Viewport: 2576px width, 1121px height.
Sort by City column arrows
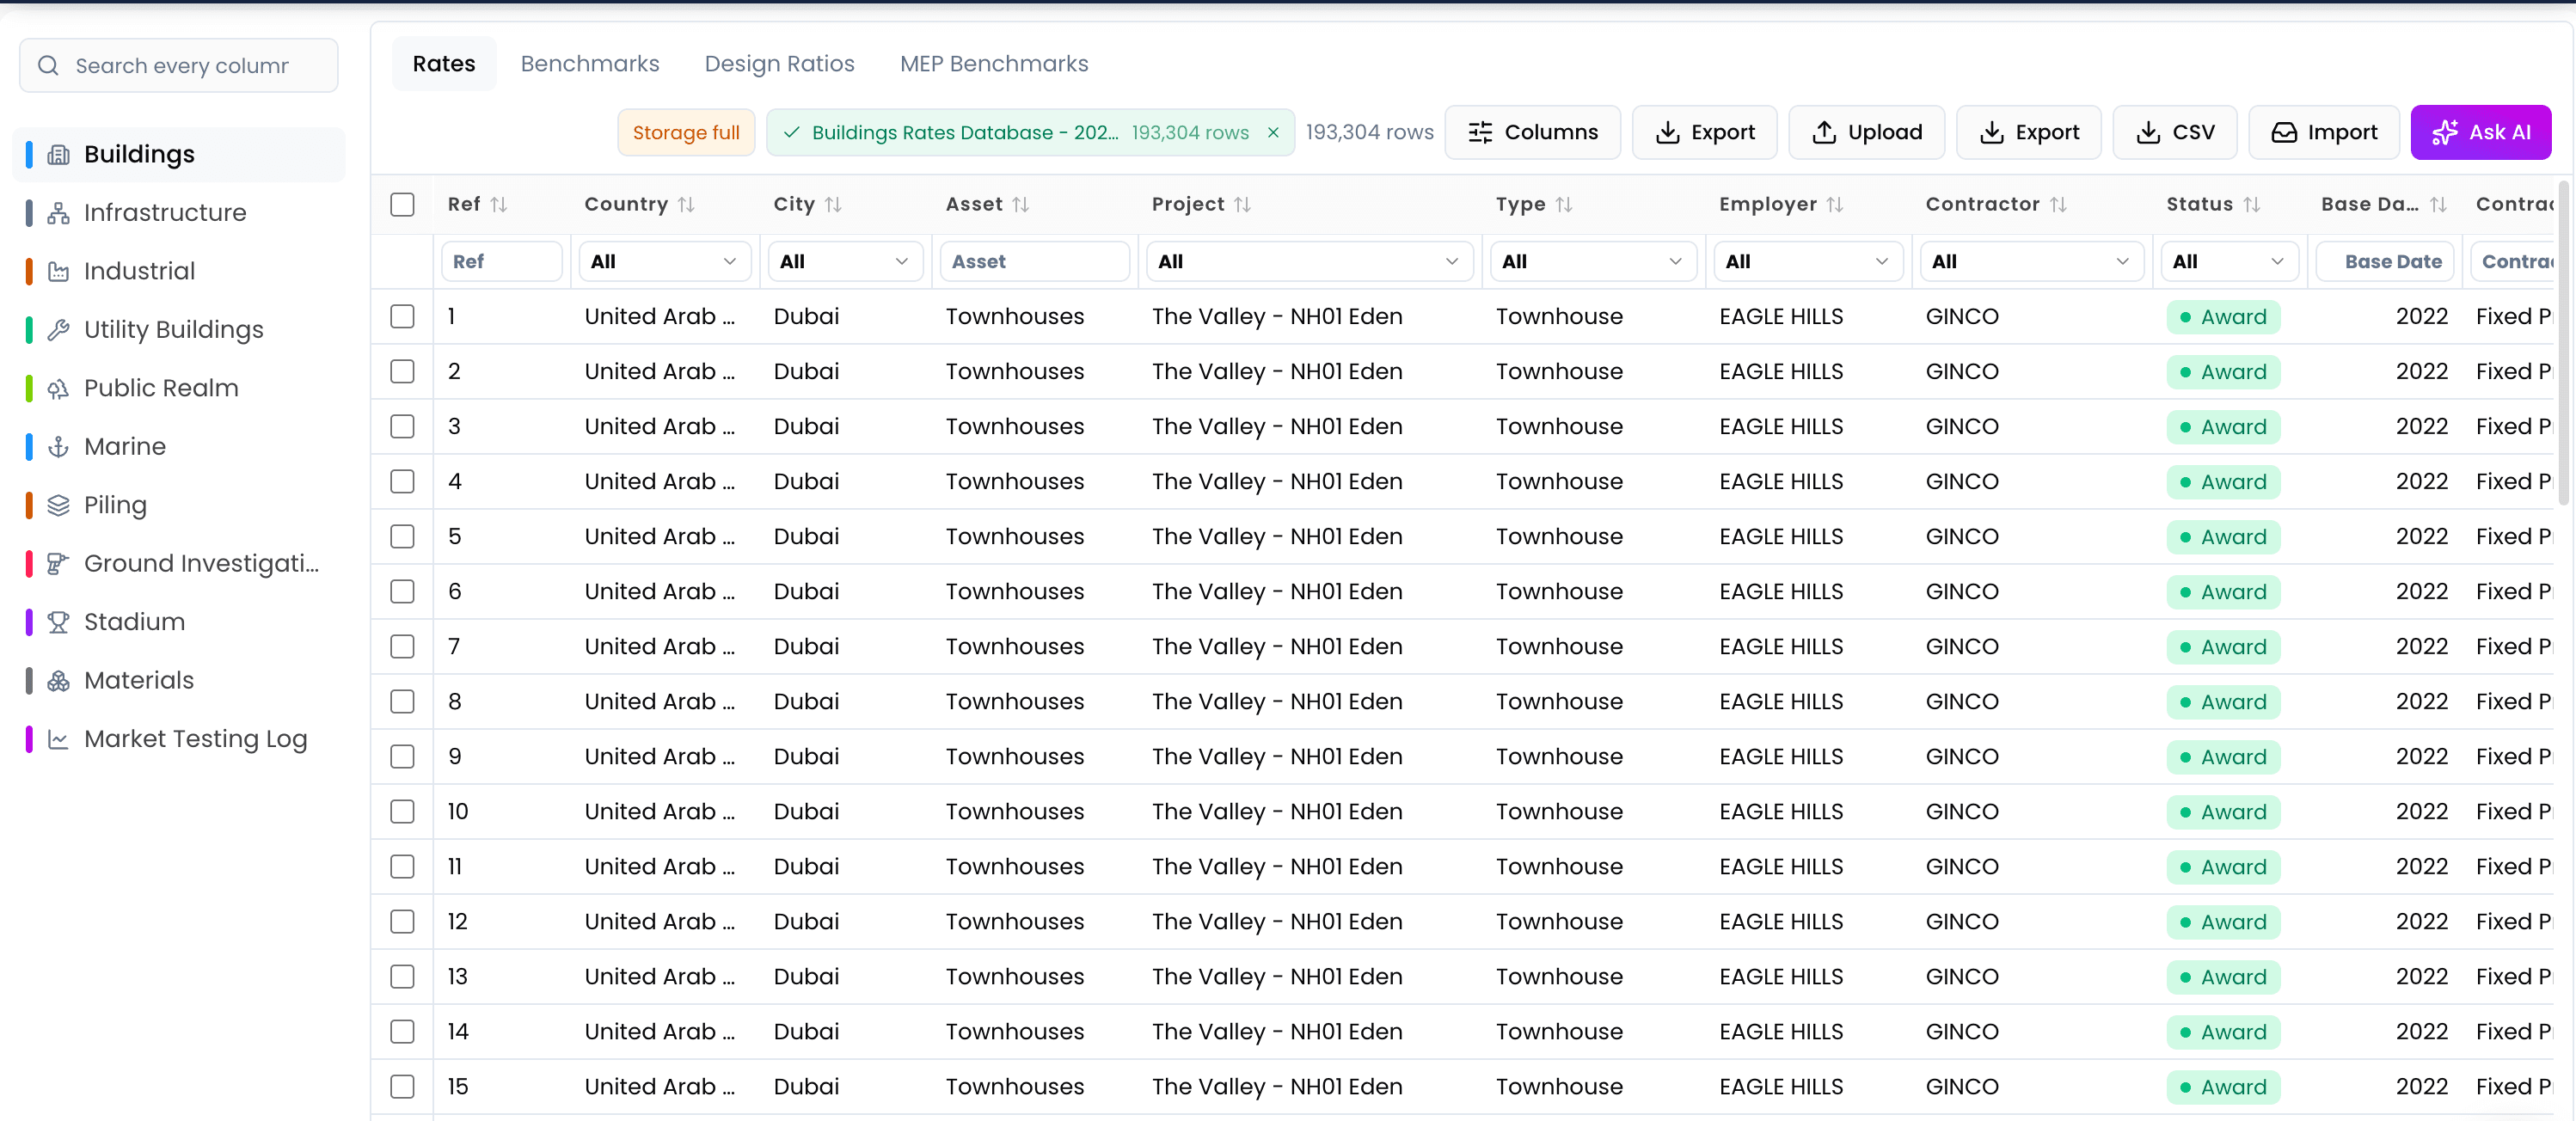tap(833, 205)
